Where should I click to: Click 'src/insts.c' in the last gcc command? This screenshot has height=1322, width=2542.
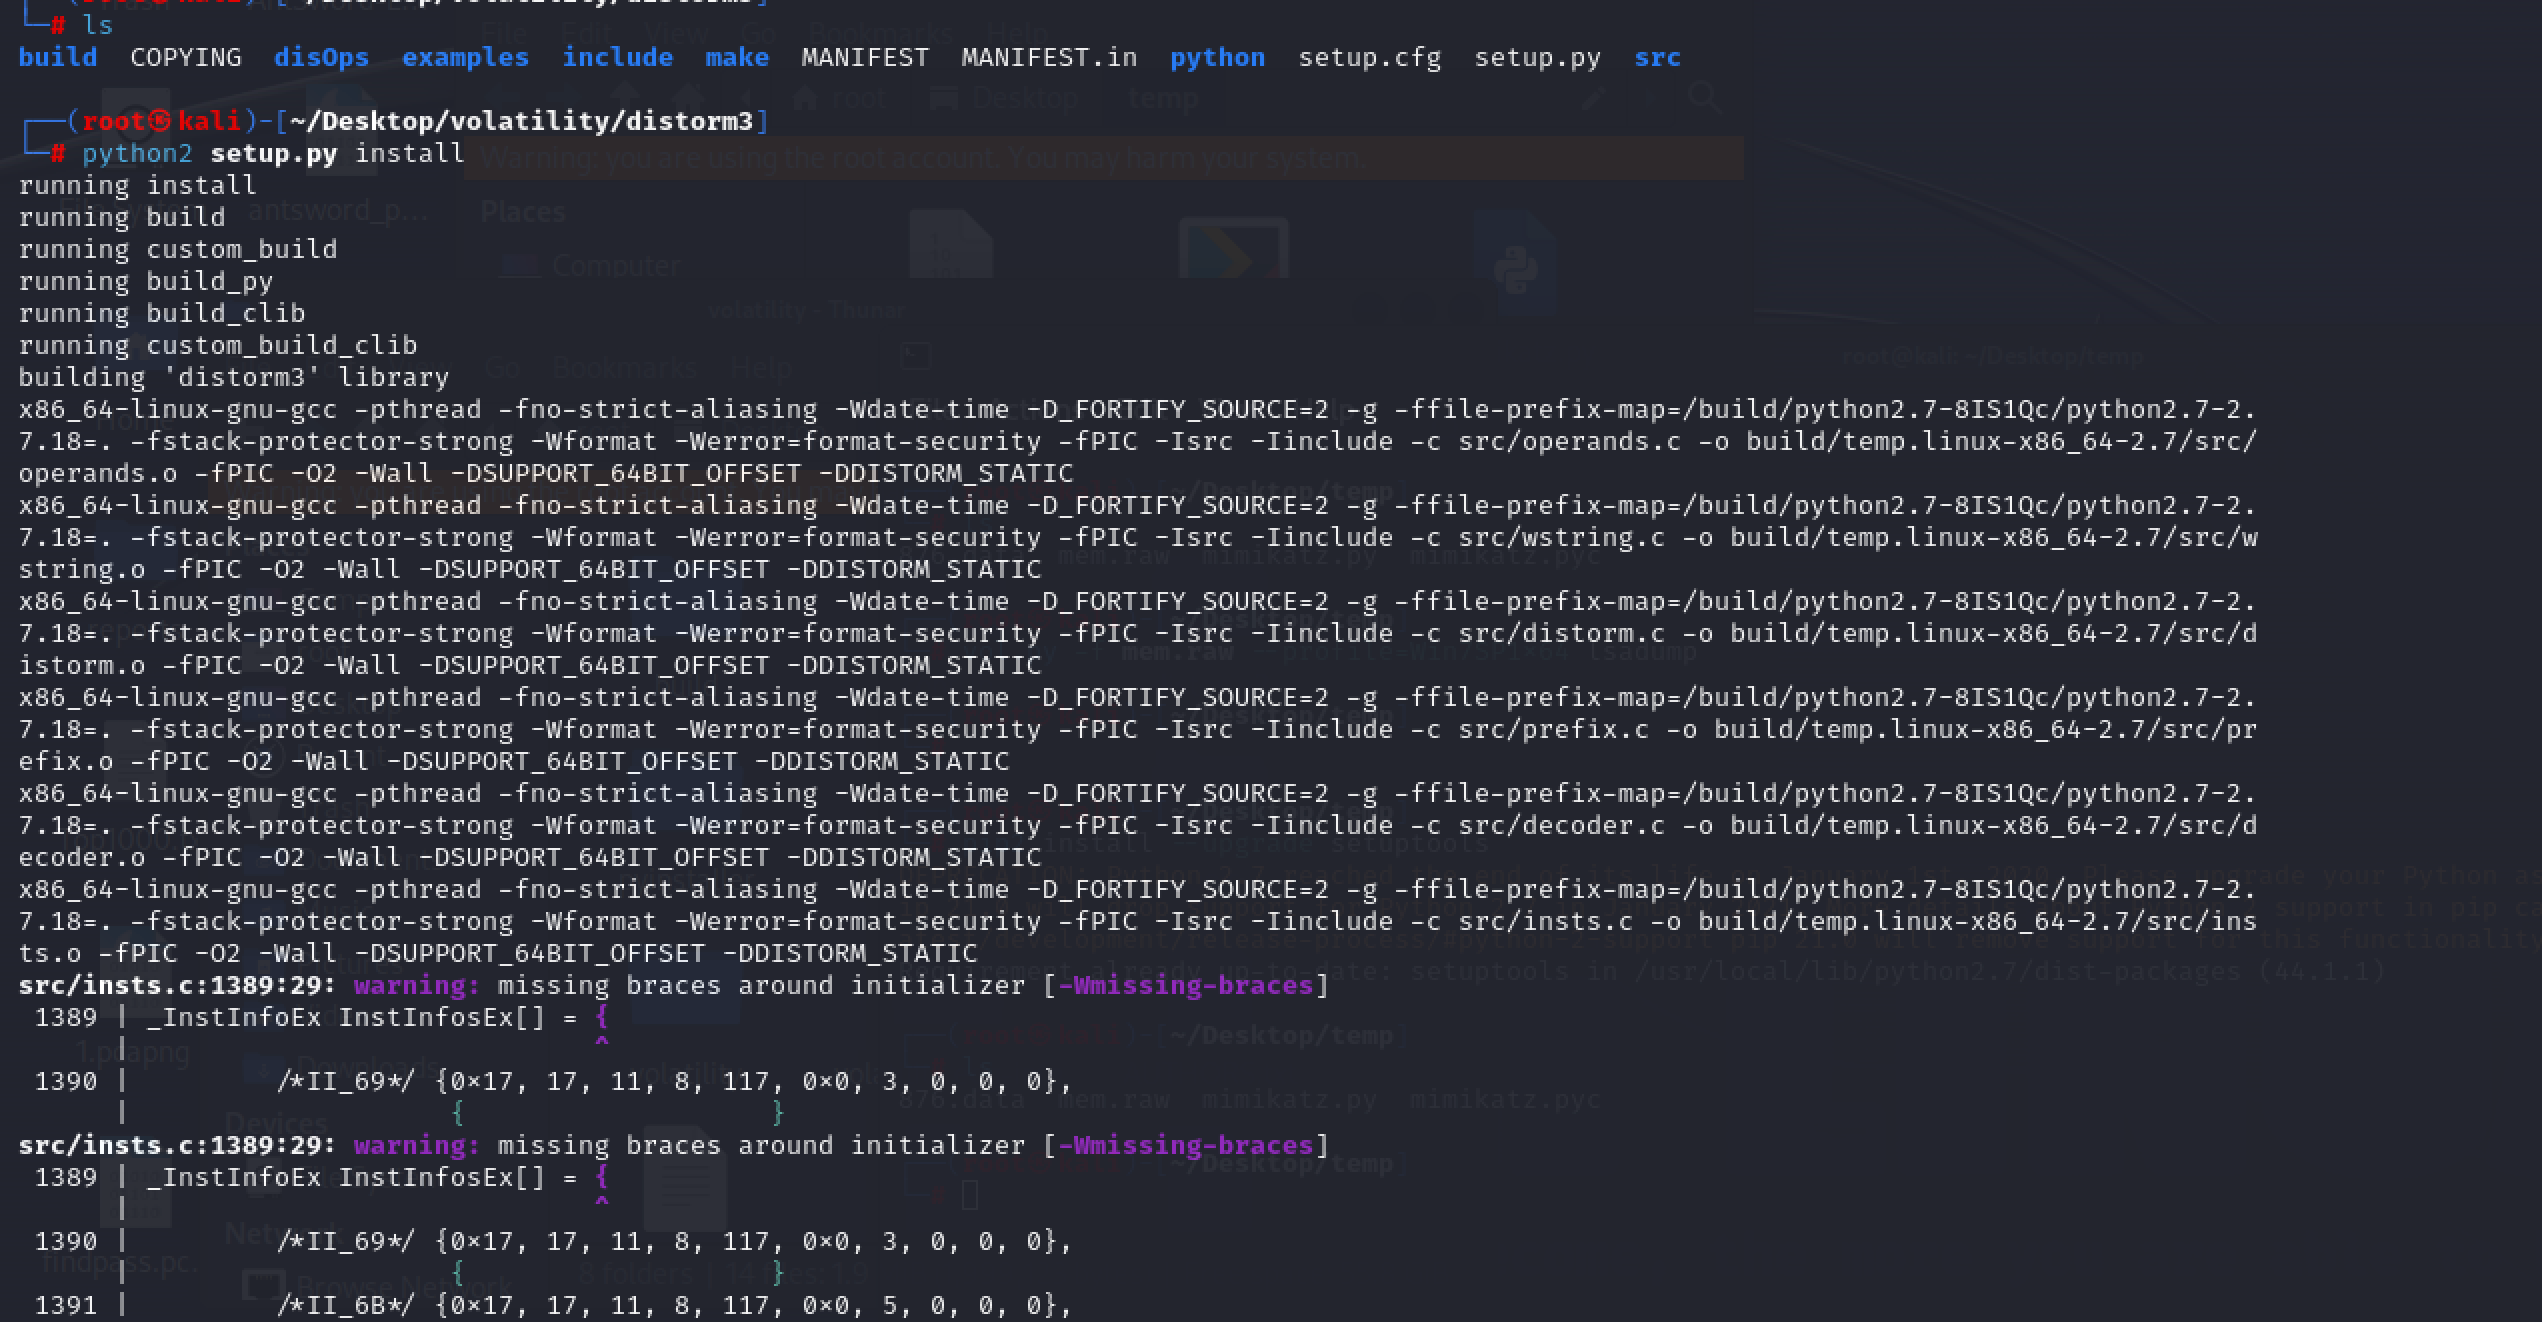click(x=1545, y=922)
